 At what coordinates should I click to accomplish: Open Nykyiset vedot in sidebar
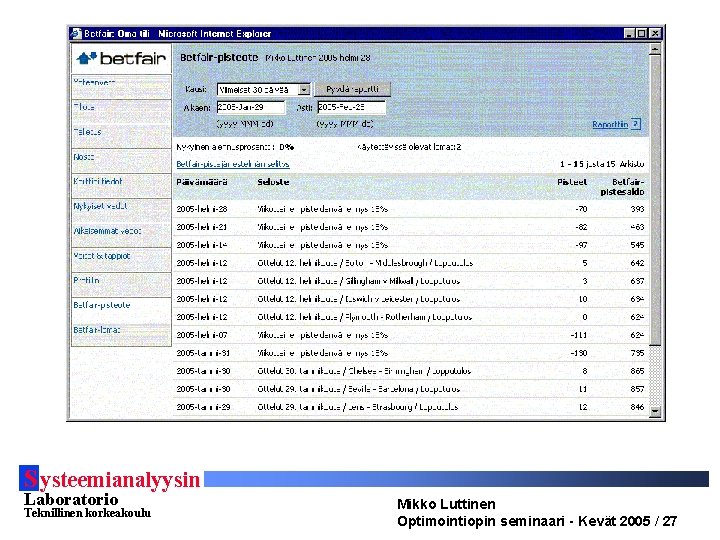tap(121, 210)
